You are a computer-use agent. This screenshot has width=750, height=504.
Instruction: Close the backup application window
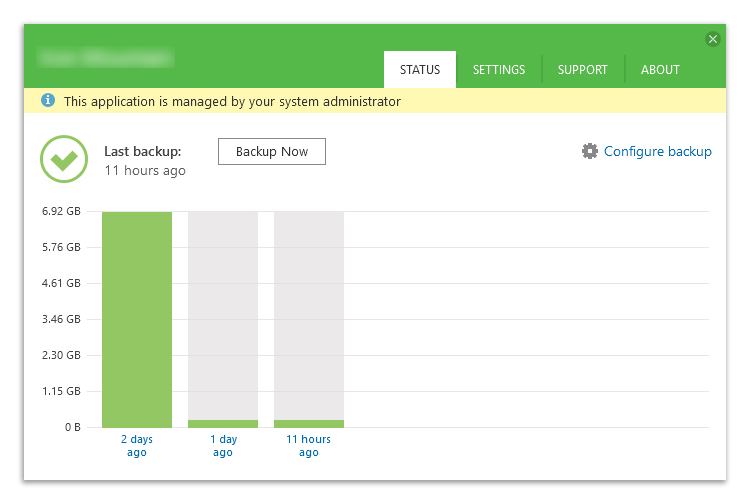(x=712, y=39)
